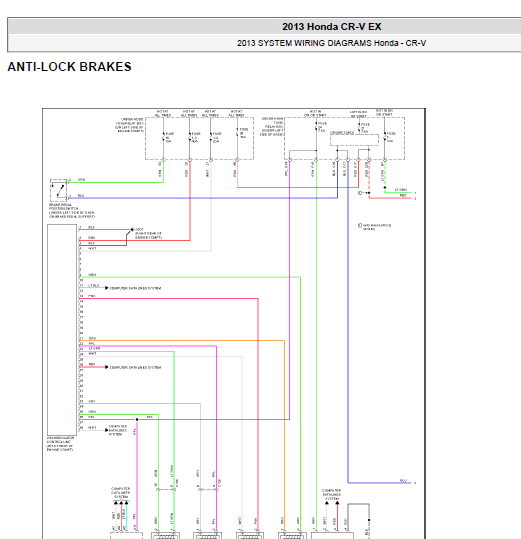Click the "GRY" label at pin 33
This screenshot has height=539, width=521.
[92, 402]
